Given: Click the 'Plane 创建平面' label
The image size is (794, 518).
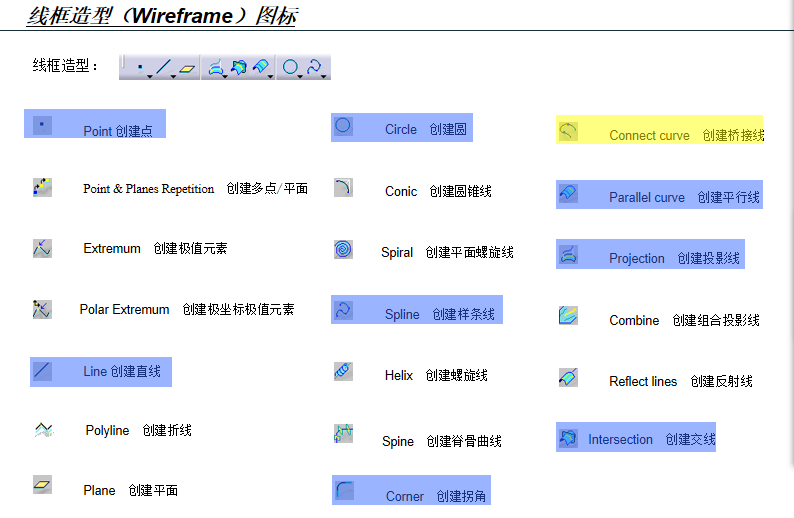Looking at the screenshot, I should pyautogui.click(x=131, y=490).
